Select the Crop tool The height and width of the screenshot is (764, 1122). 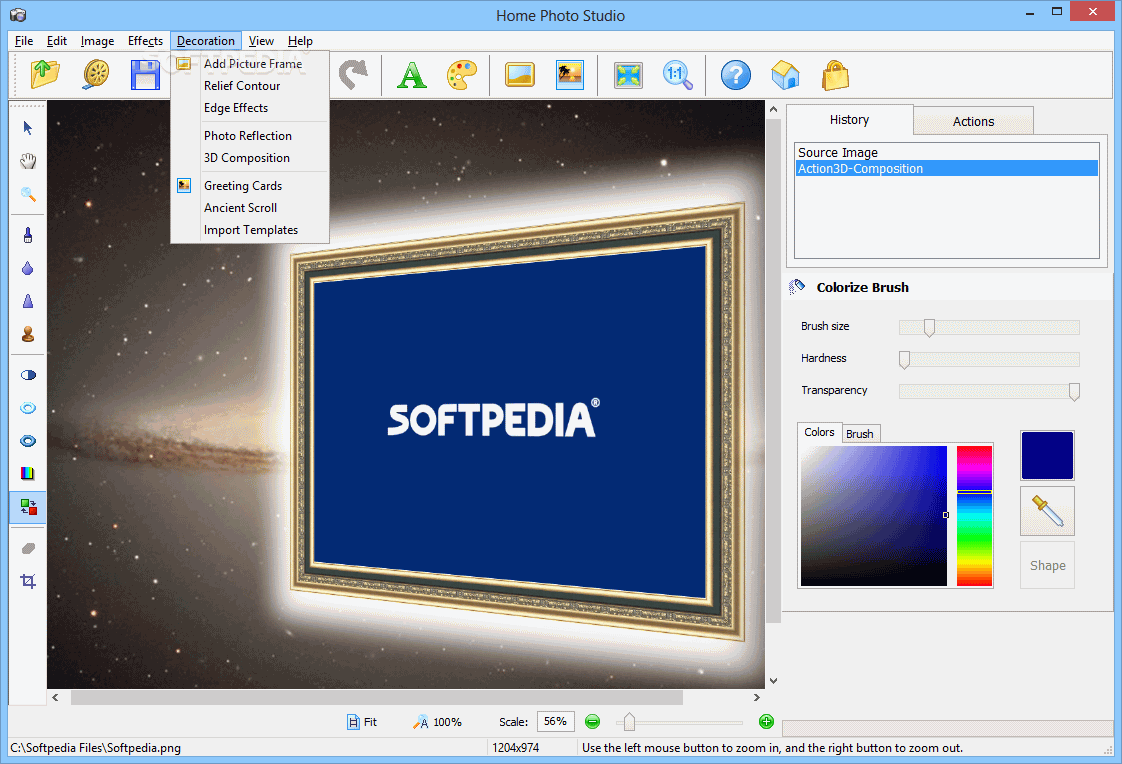point(28,581)
